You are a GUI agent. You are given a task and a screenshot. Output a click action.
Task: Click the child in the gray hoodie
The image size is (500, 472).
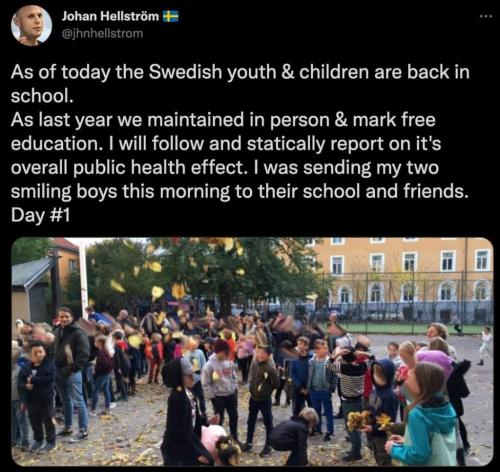[x=220, y=380]
